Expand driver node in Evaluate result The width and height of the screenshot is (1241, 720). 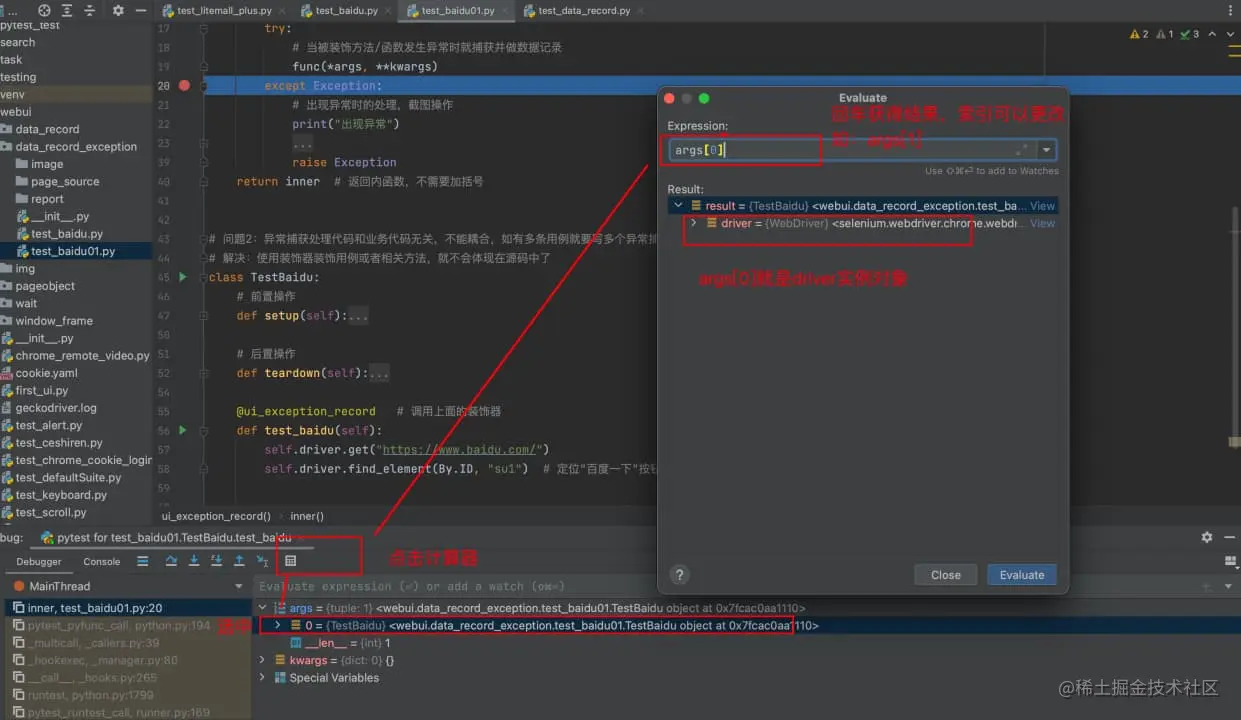(x=694, y=223)
